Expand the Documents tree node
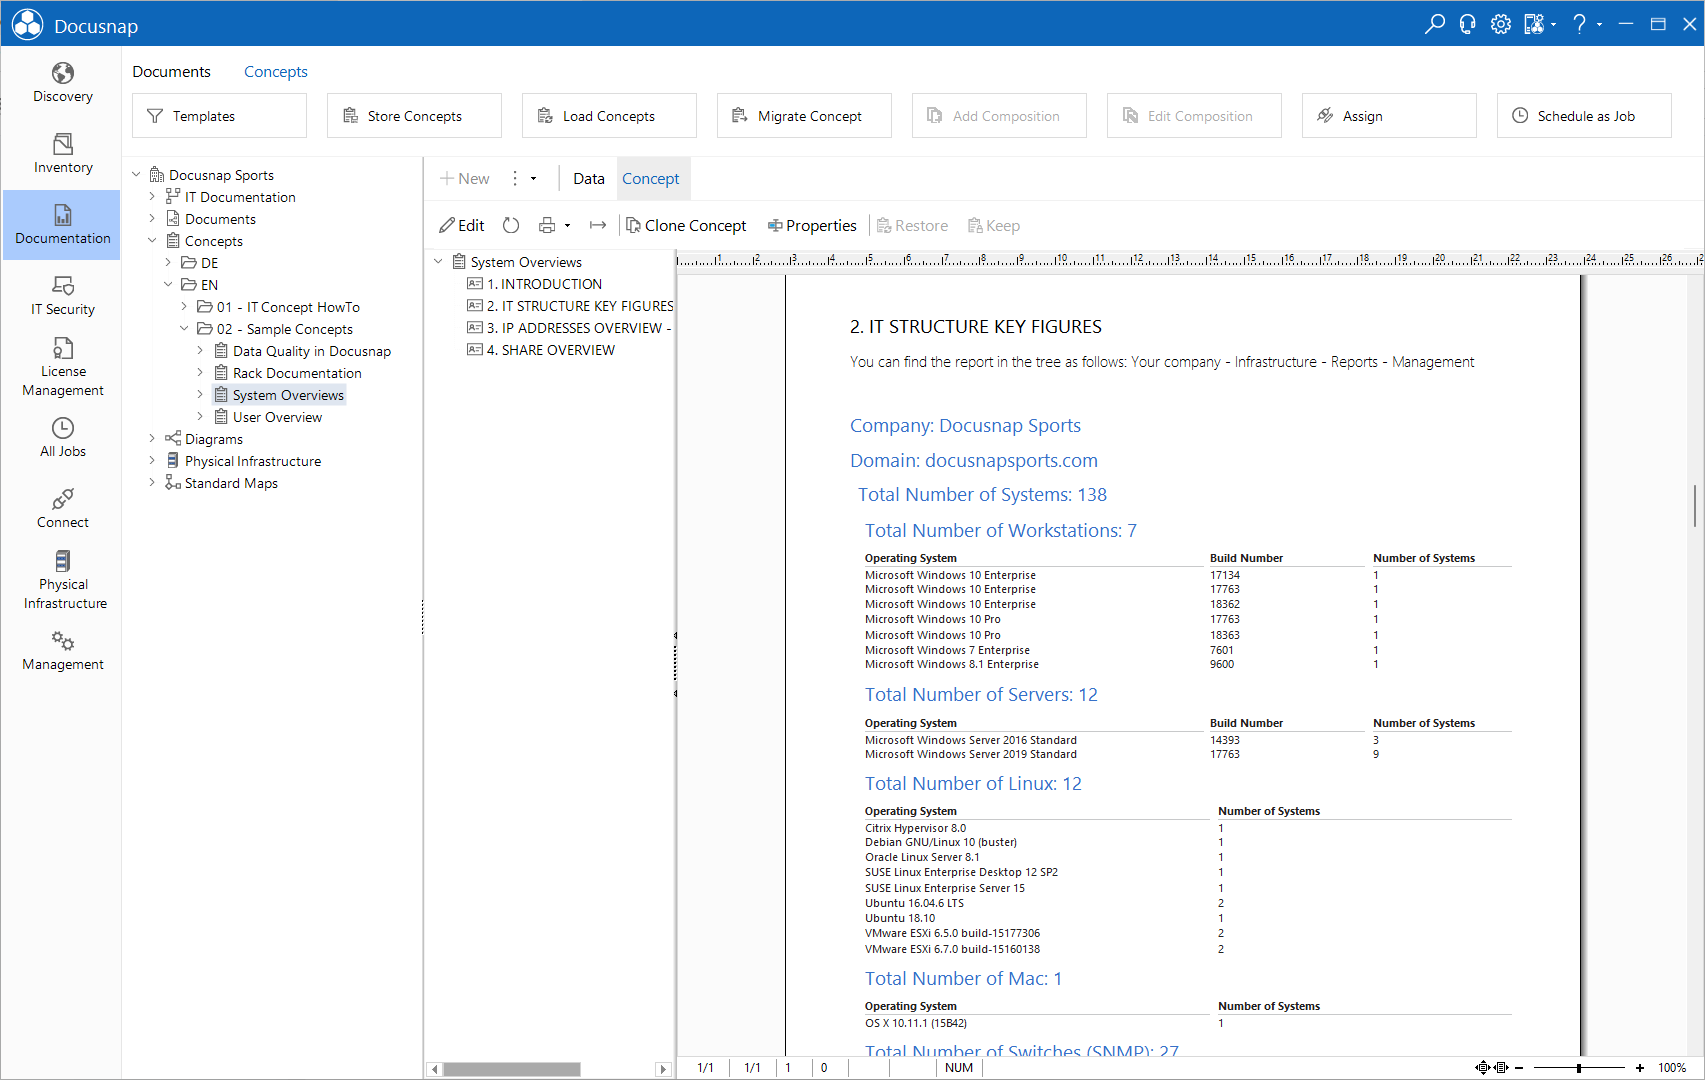 [152, 219]
